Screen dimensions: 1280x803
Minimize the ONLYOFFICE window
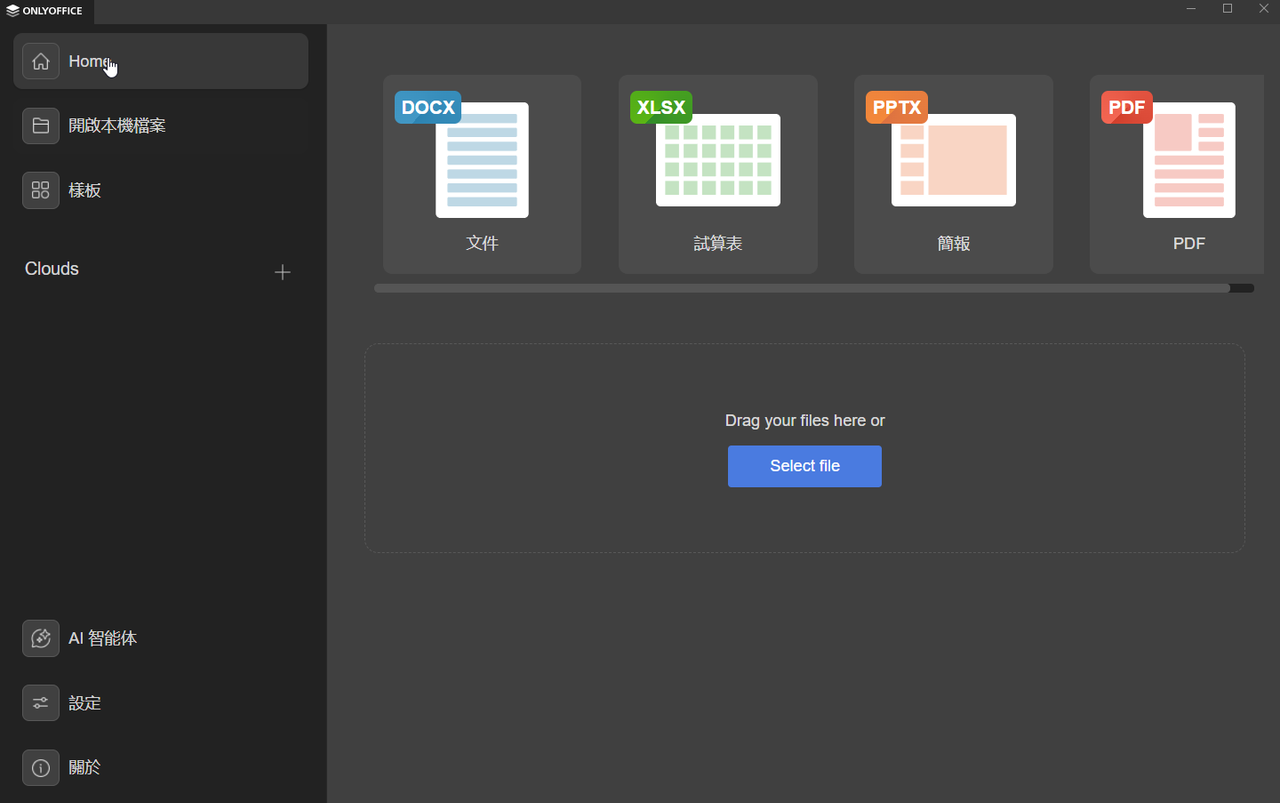(1191, 9)
